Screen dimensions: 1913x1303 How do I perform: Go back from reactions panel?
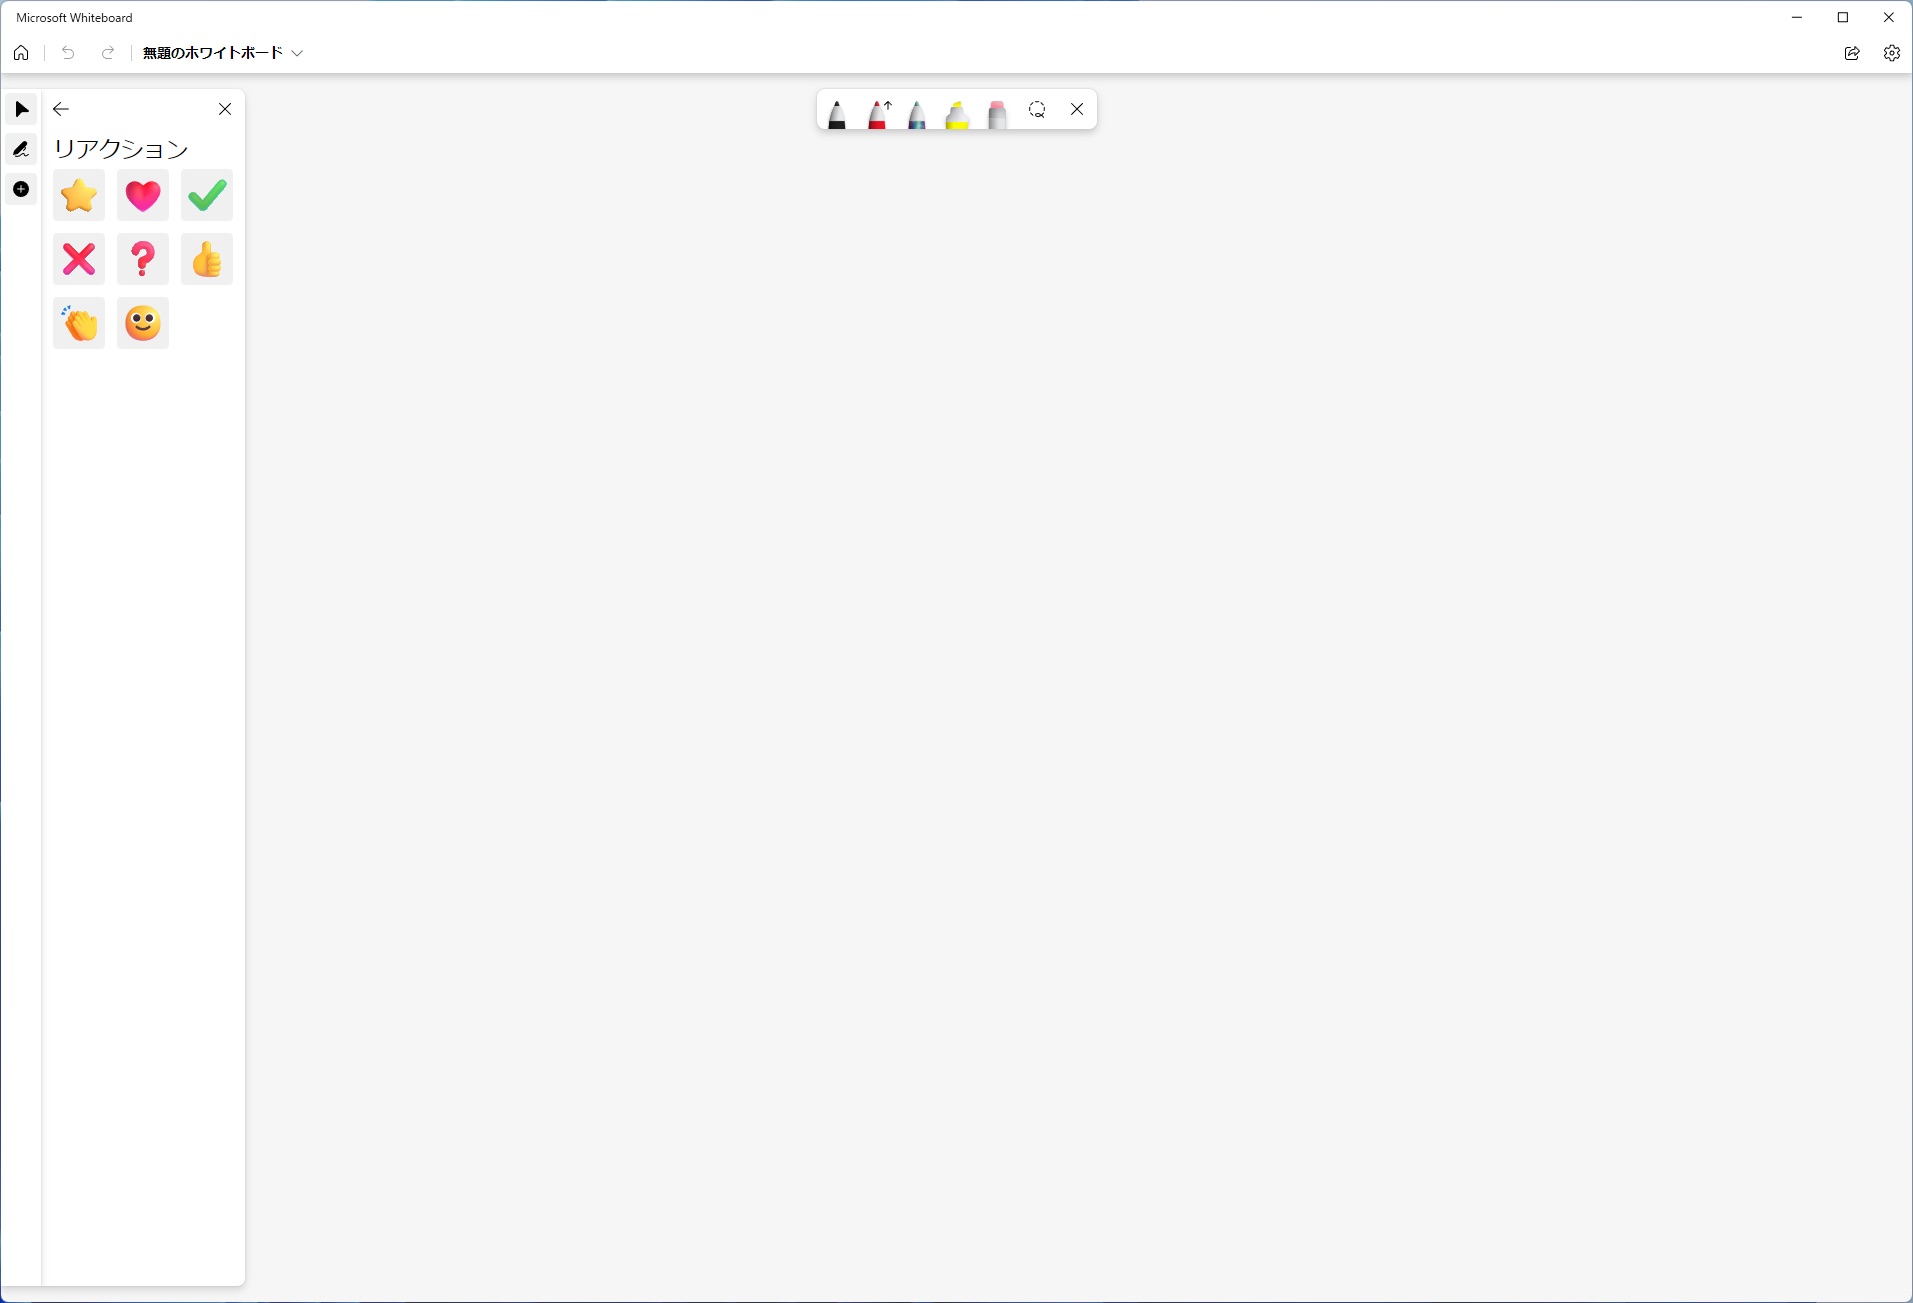point(61,109)
